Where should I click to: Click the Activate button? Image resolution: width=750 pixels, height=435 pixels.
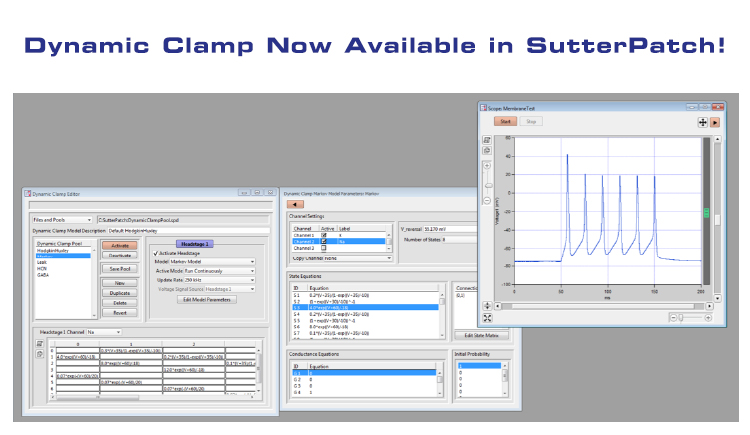coord(120,245)
